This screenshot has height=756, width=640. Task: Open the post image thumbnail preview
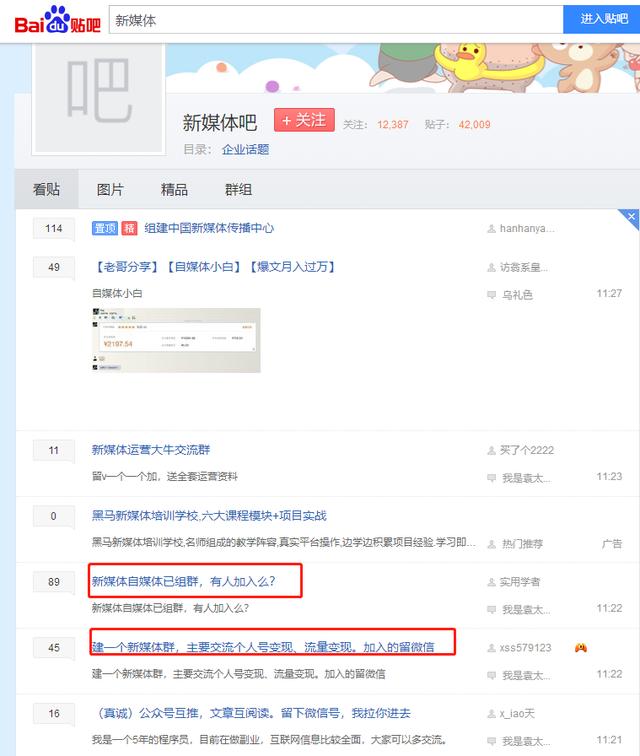[176, 340]
